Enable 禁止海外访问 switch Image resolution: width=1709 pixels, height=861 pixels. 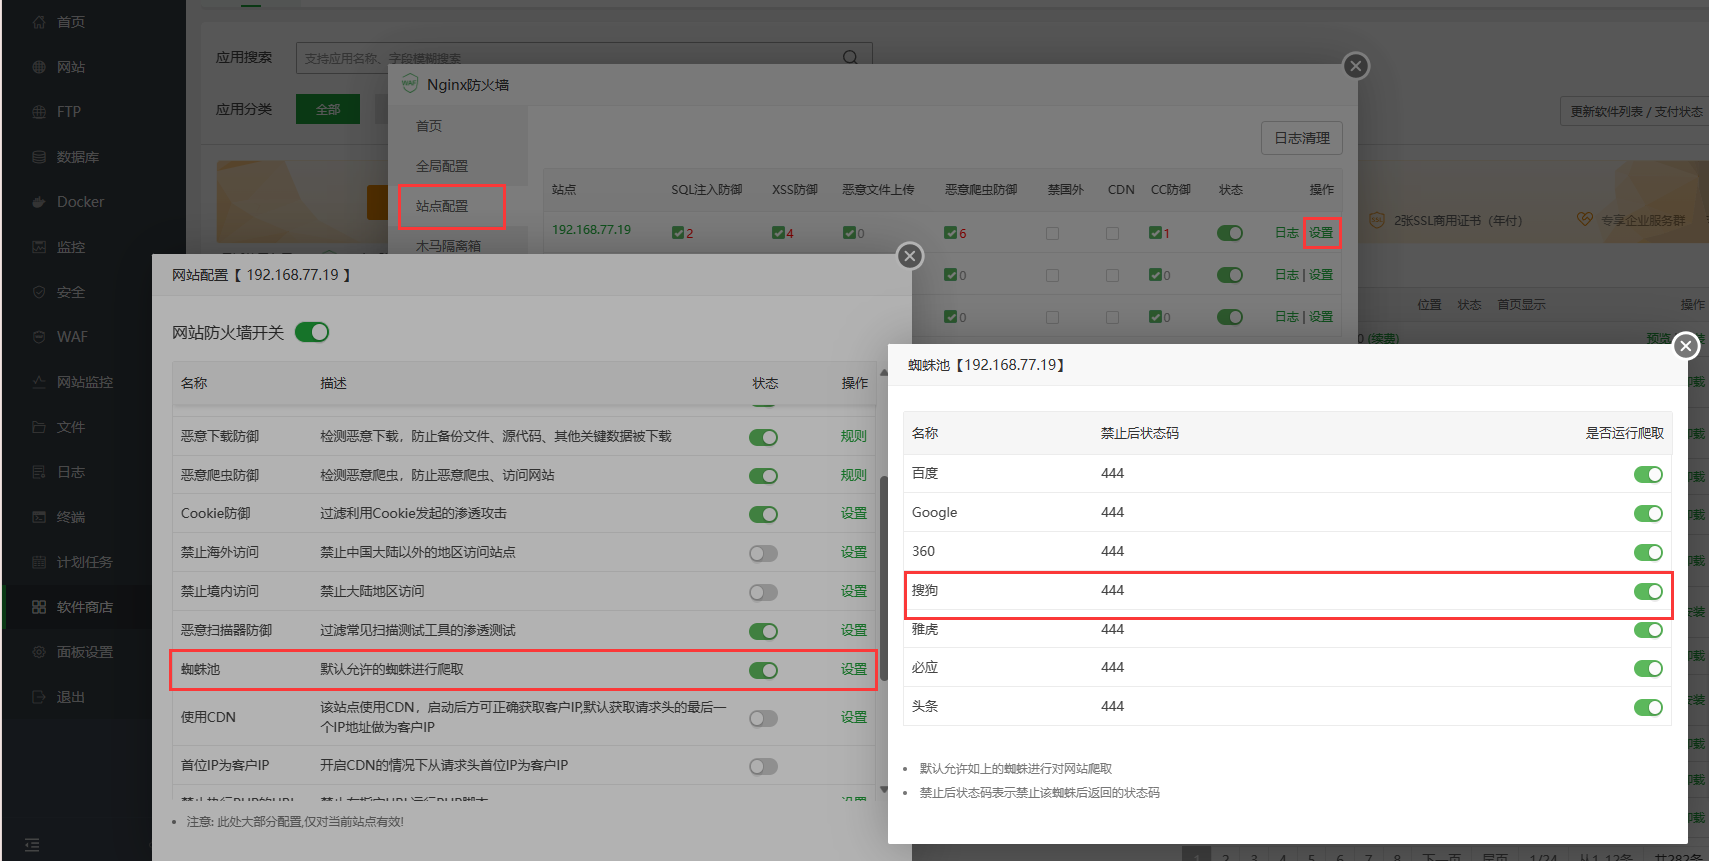coord(763,553)
